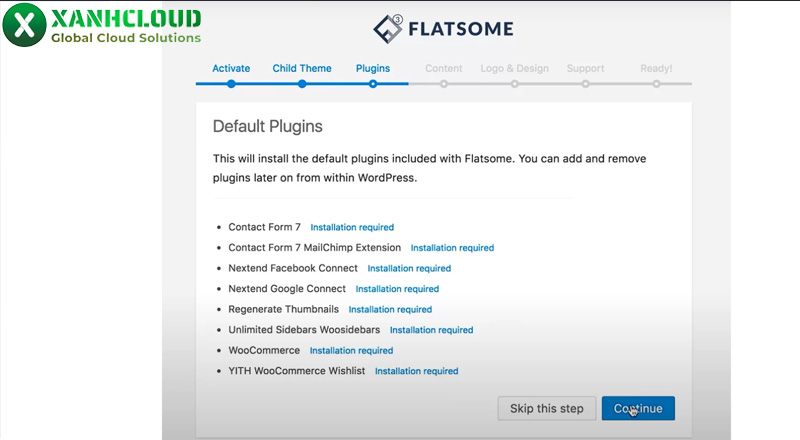Select the Child Theme step tab
Viewport: 800px width, 440px height.
(x=302, y=69)
